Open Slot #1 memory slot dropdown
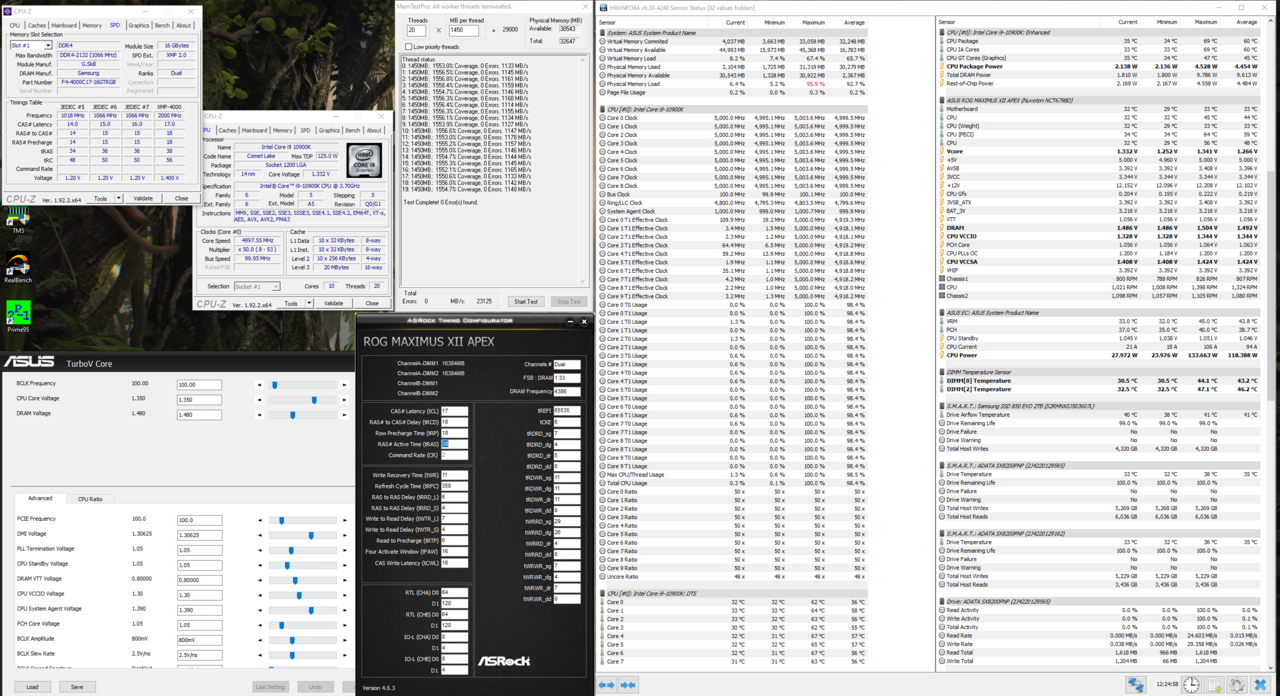The height and width of the screenshot is (696, 1280). tap(32, 46)
